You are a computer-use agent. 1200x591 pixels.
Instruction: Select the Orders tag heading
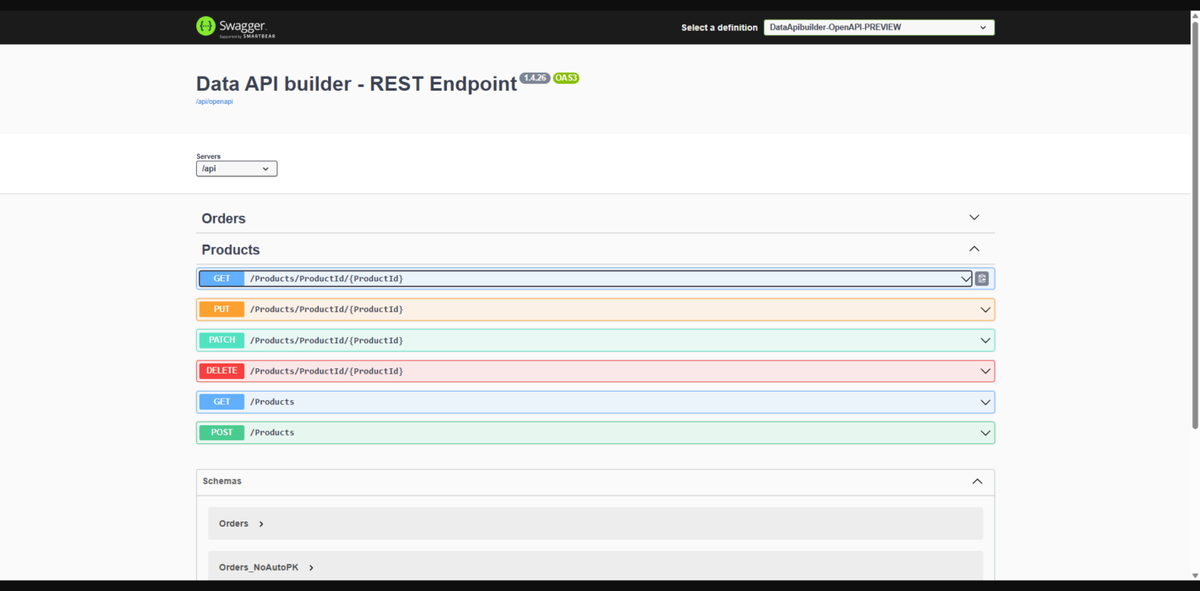[x=224, y=219]
